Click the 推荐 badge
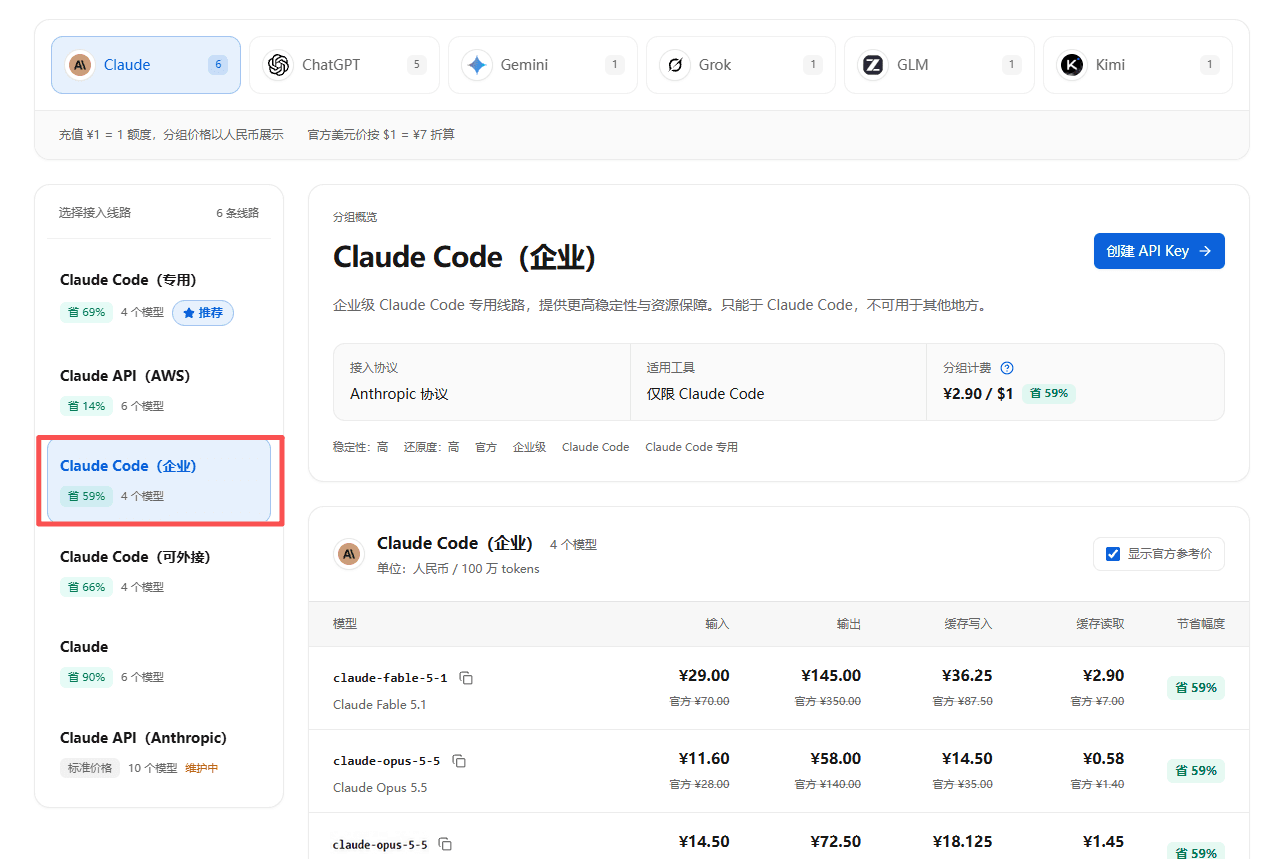 203,313
